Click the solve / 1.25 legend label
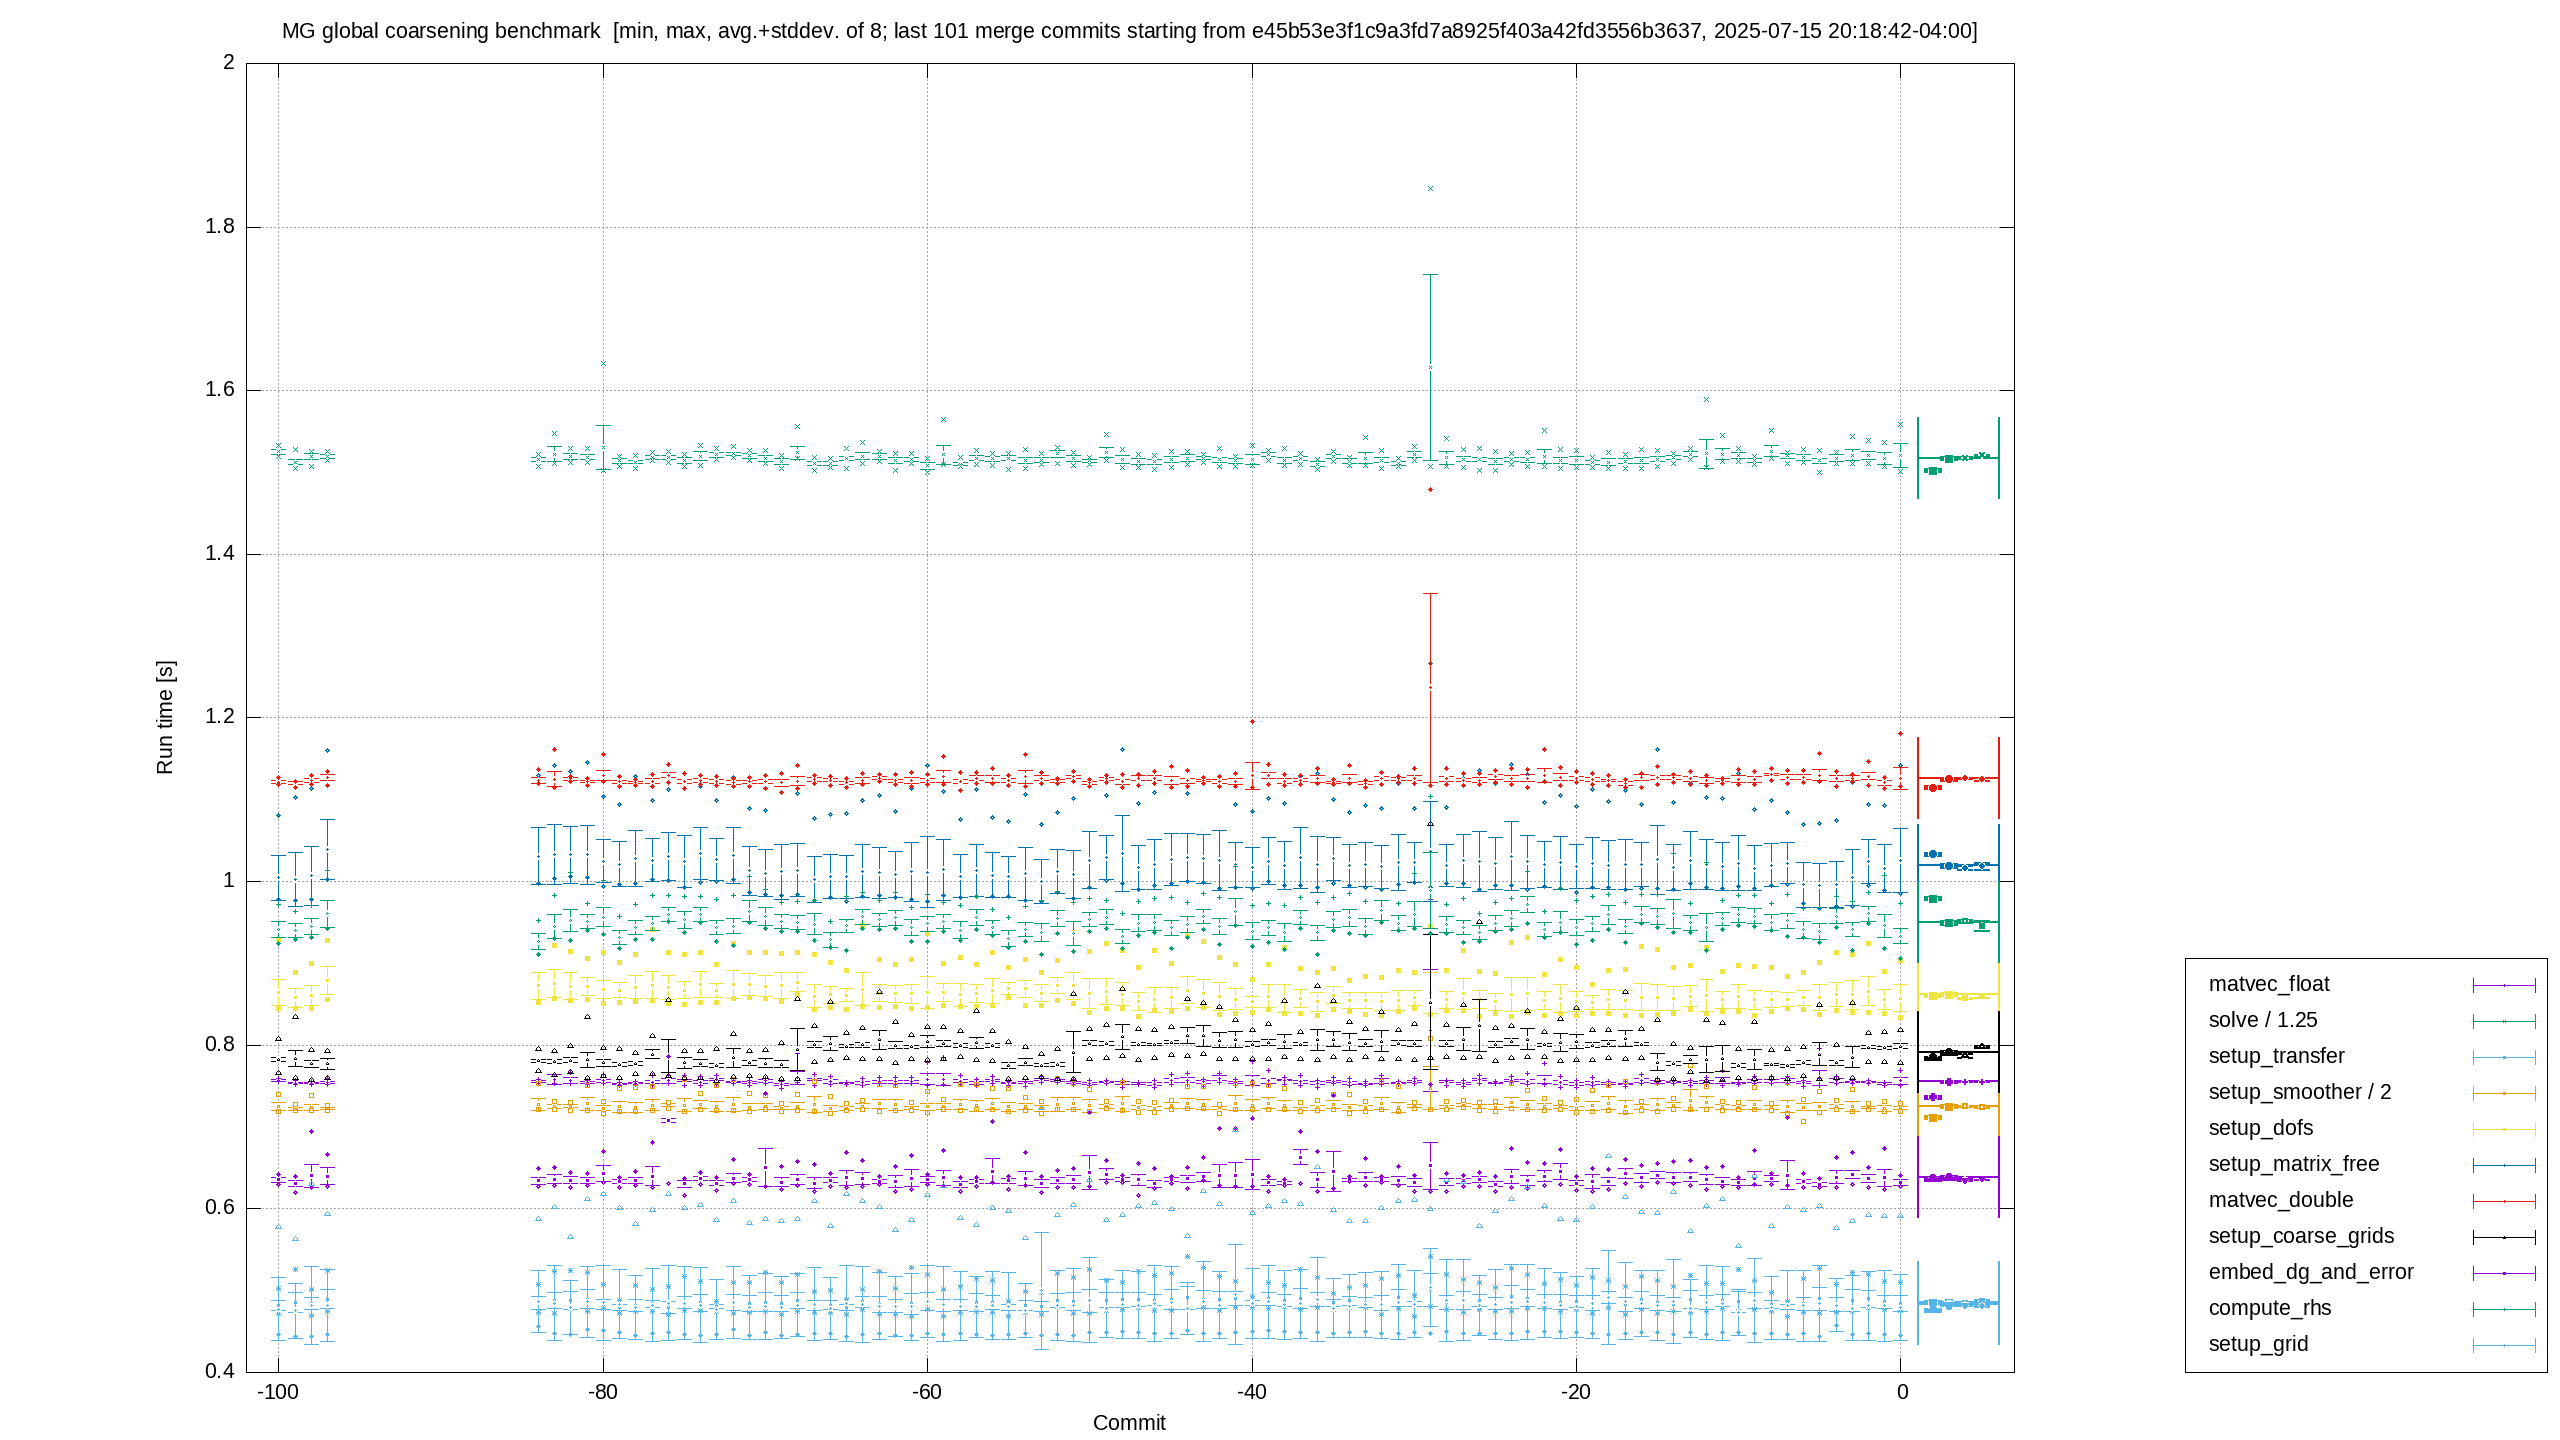Viewport: 2560px width, 1440px height. (2262, 1020)
